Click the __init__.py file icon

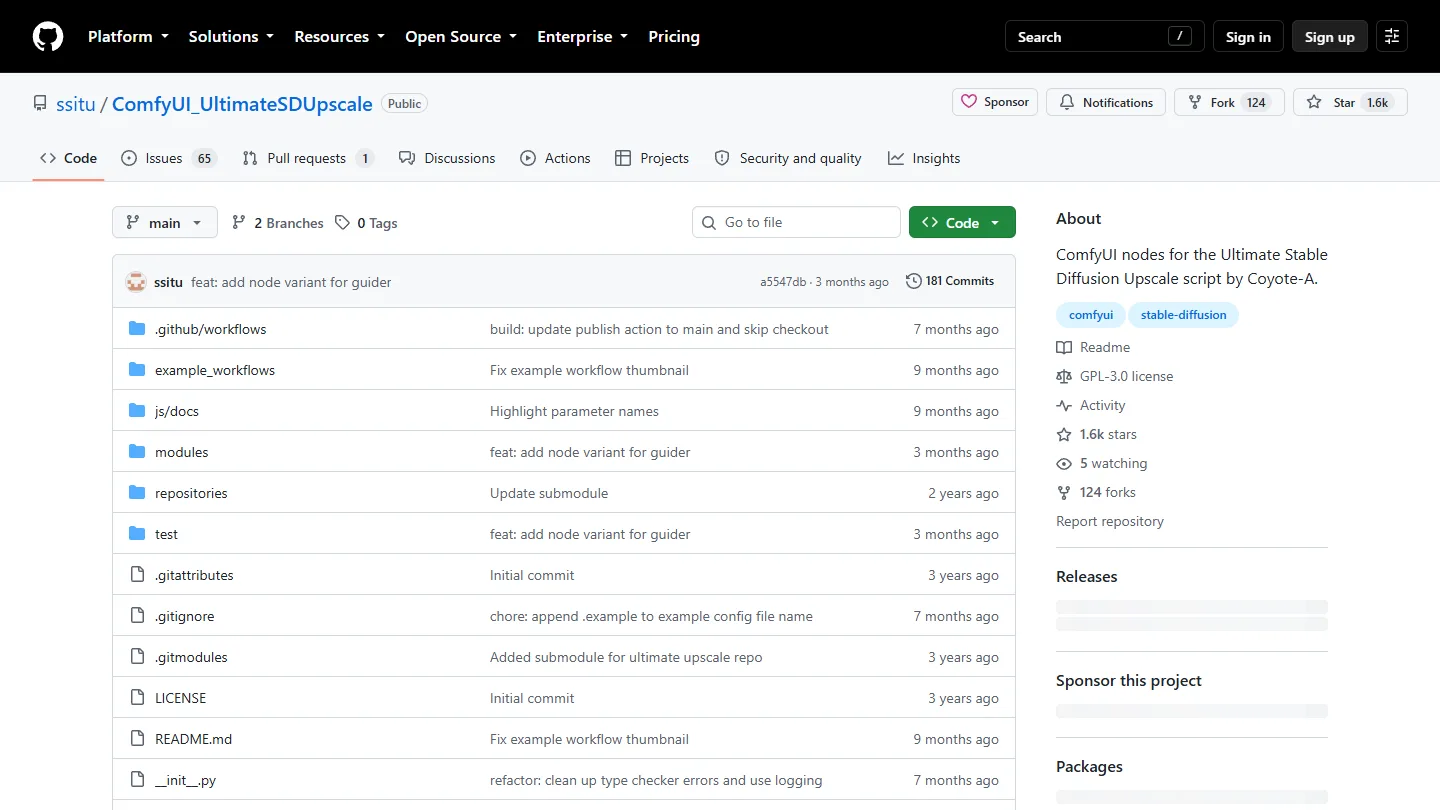tap(137, 780)
